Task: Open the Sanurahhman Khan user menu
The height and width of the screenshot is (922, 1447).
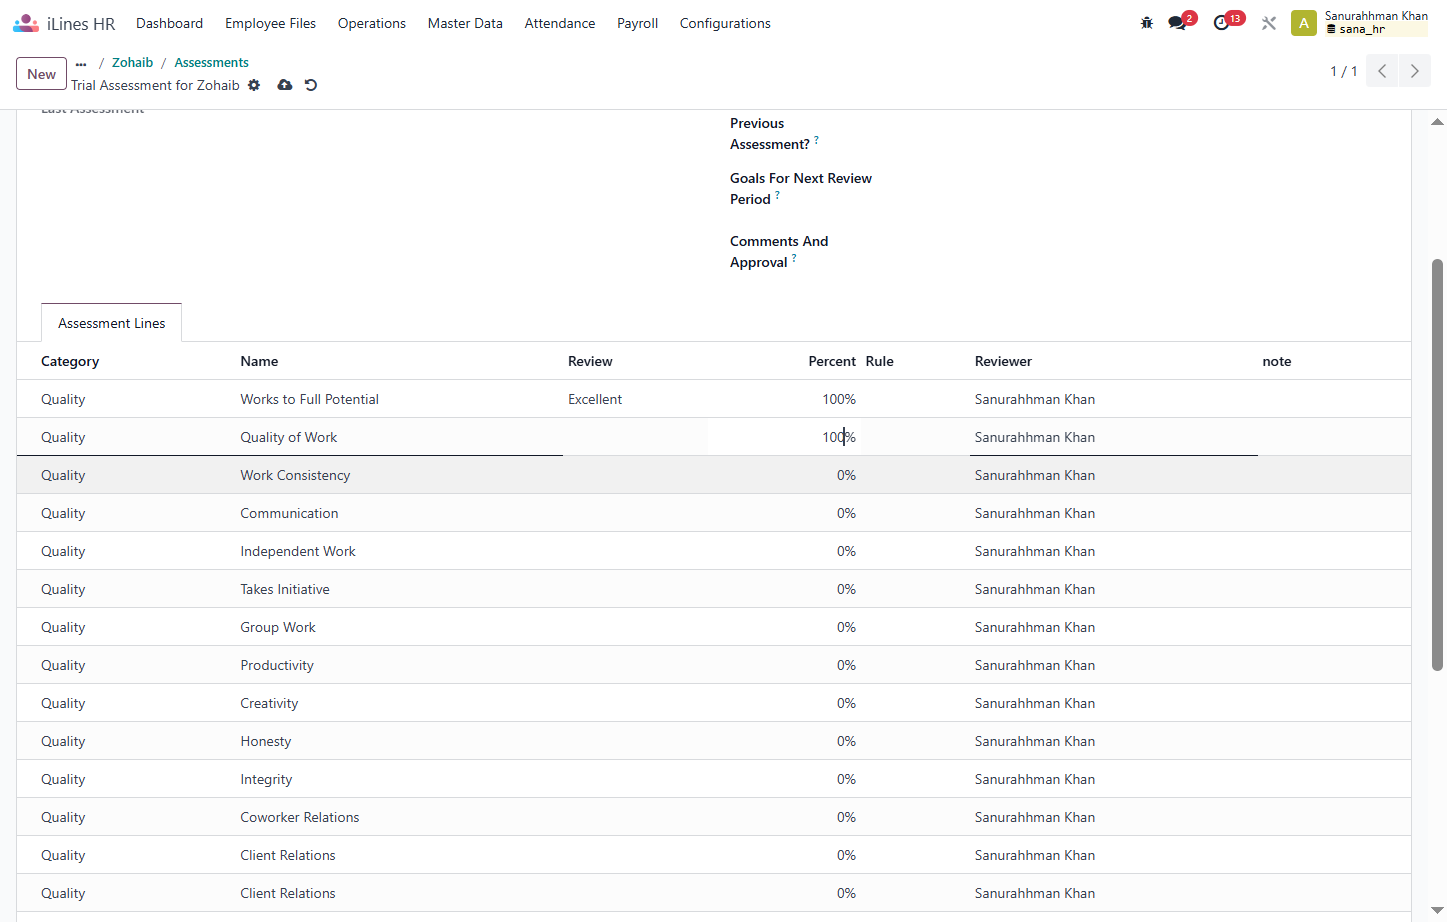Action: click(1376, 22)
